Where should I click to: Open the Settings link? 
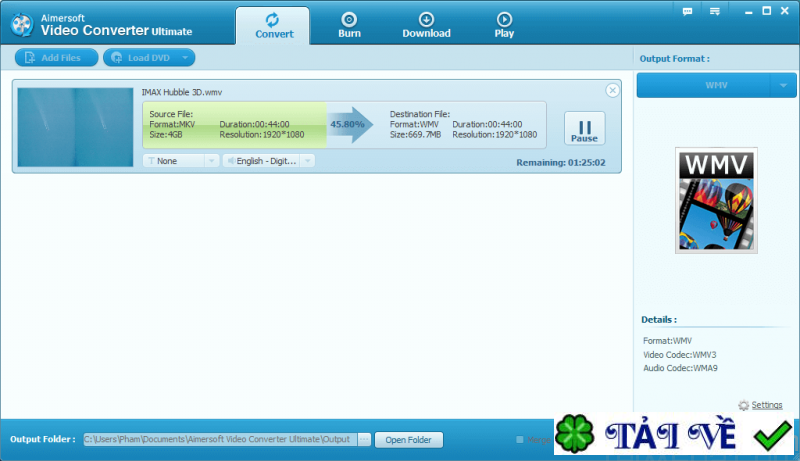[766, 405]
